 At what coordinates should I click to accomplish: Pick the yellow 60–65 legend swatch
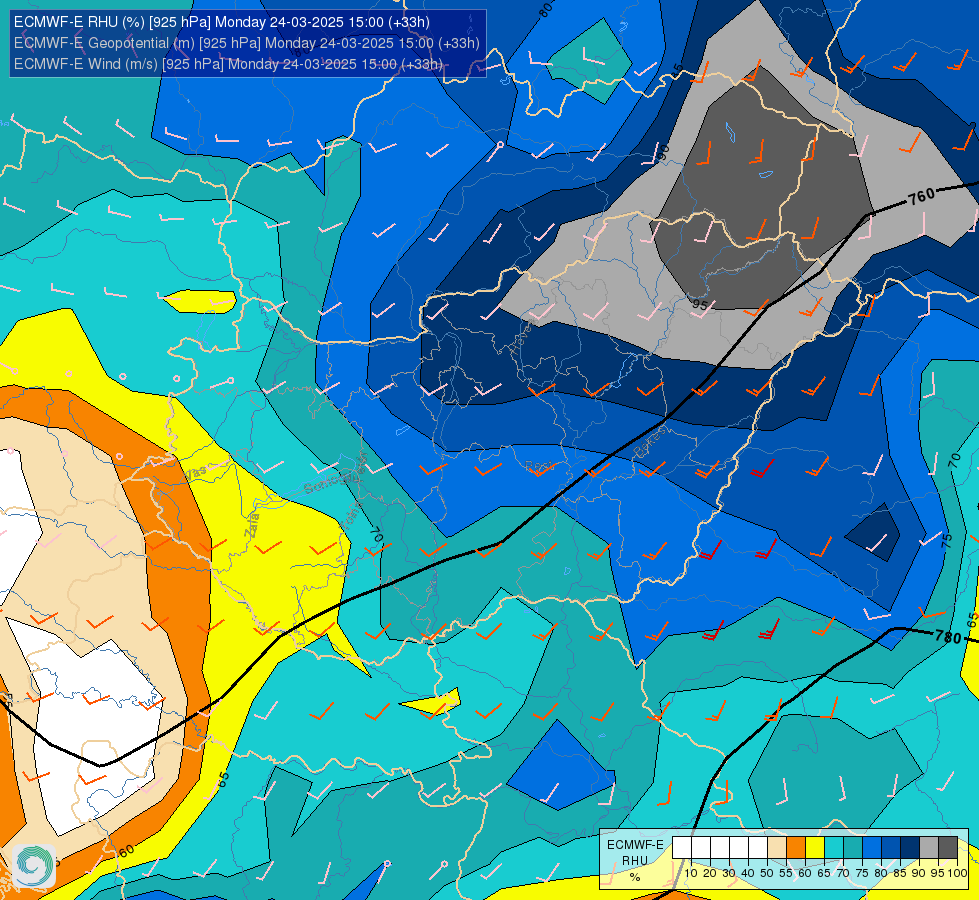[815, 848]
